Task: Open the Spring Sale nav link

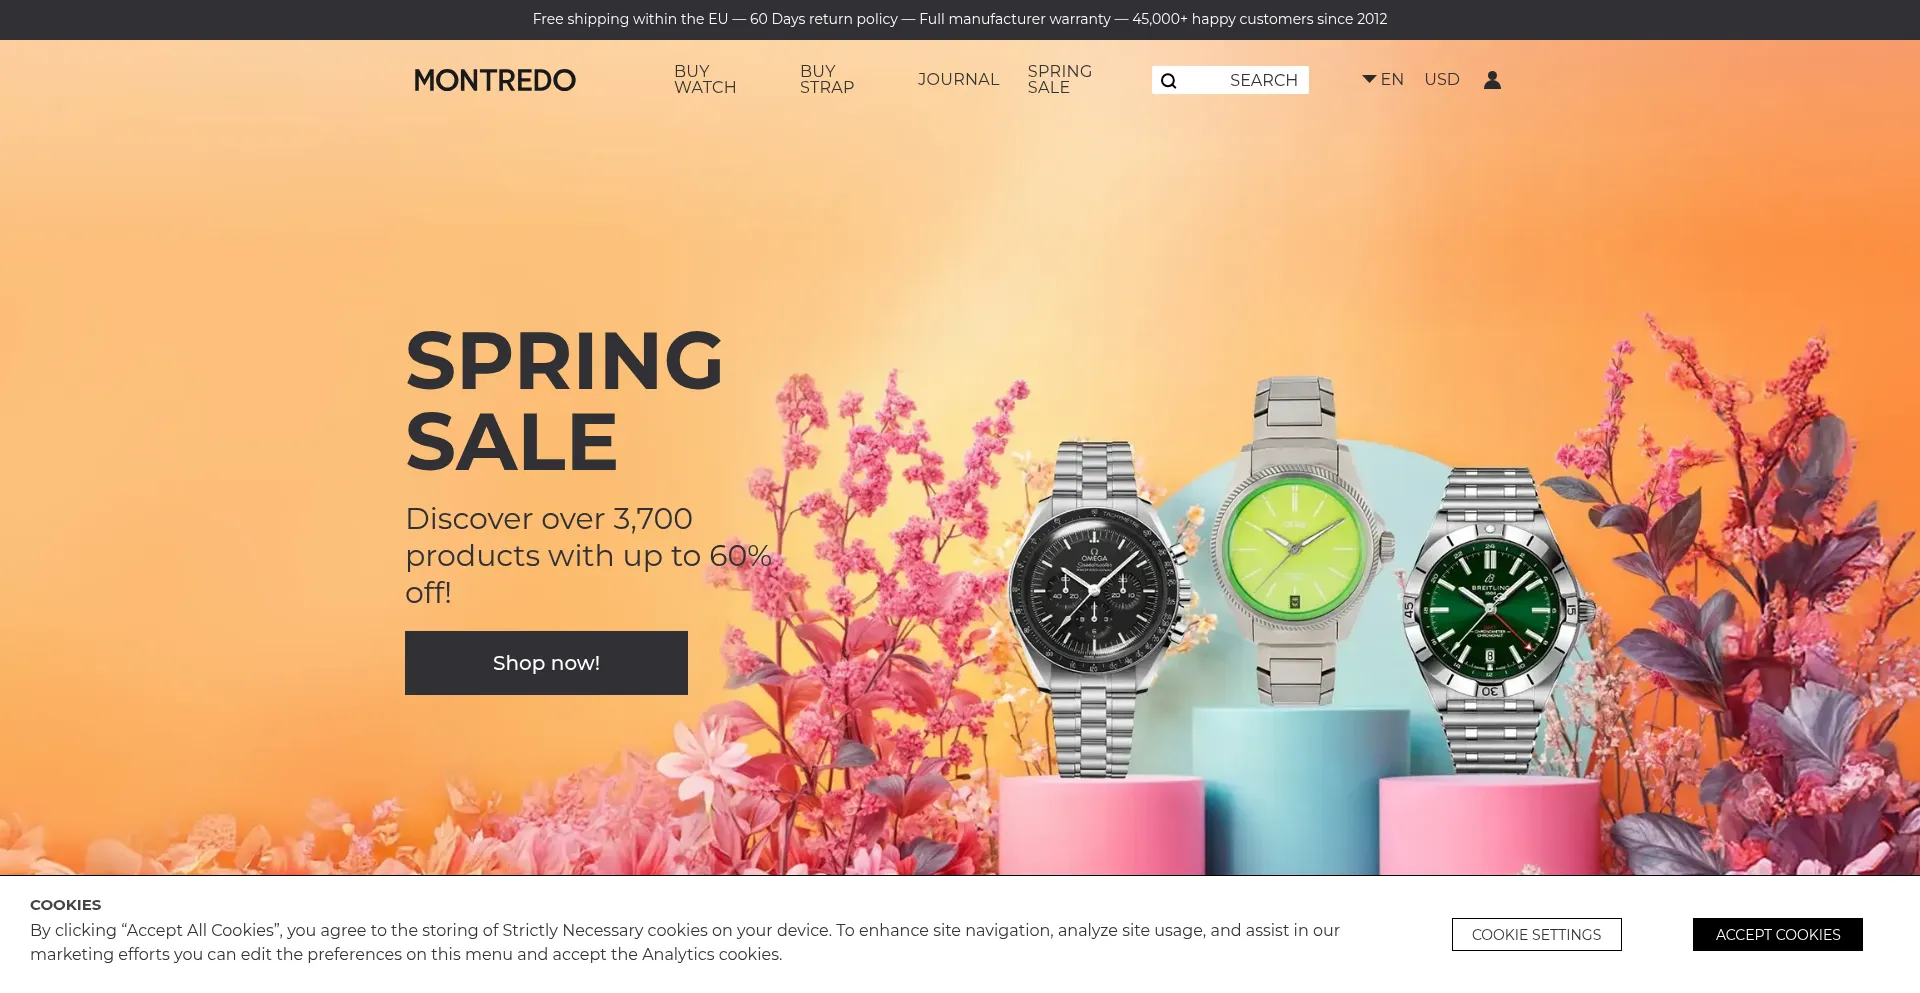Action: coord(1059,79)
